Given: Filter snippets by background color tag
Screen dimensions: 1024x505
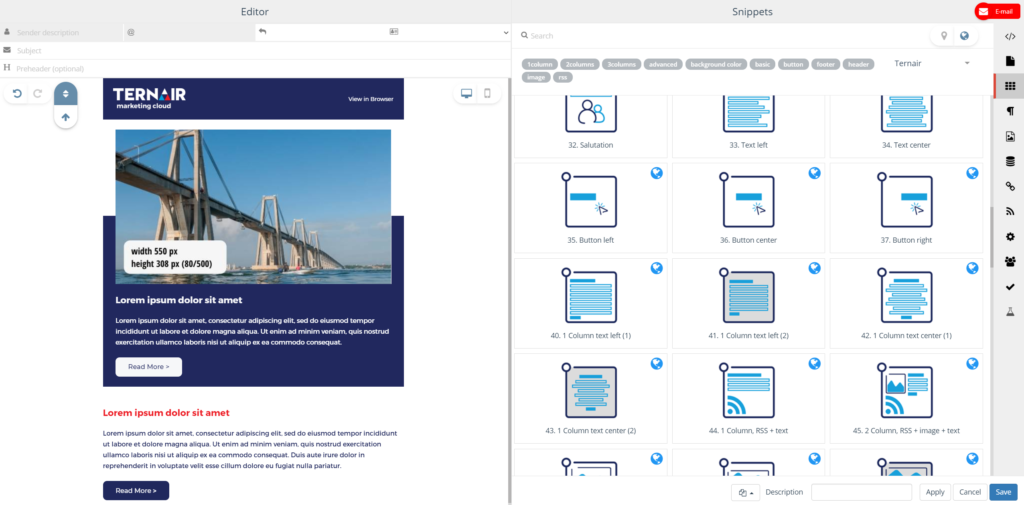Looking at the screenshot, I should pyautogui.click(x=716, y=64).
